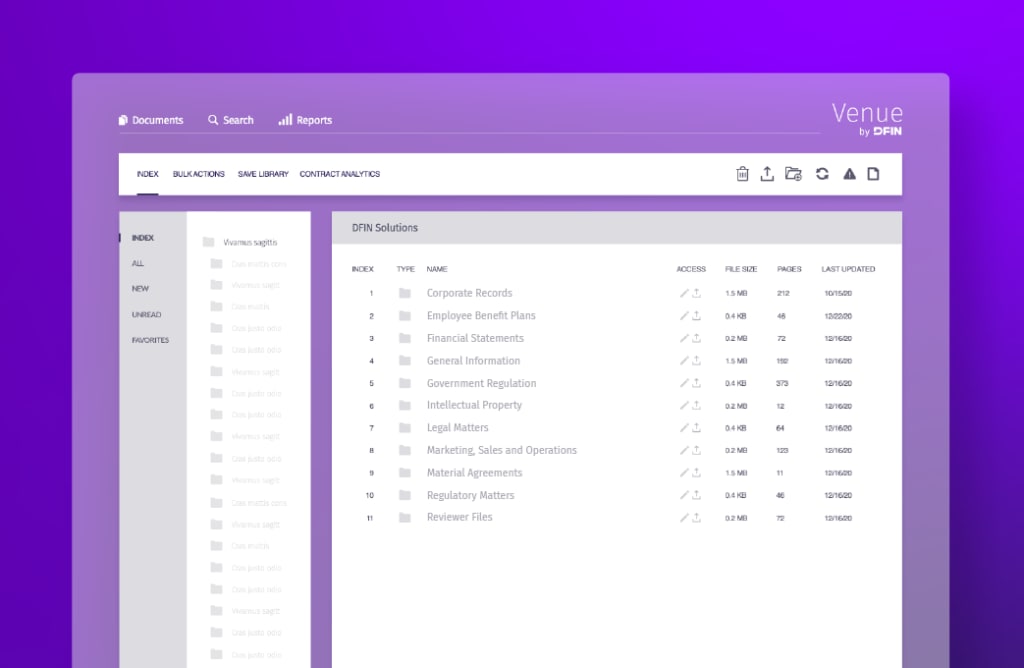This screenshot has height=668, width=1024.
Task: Click edit pencil icon for General Information
Action: click(x=684, y=360)
